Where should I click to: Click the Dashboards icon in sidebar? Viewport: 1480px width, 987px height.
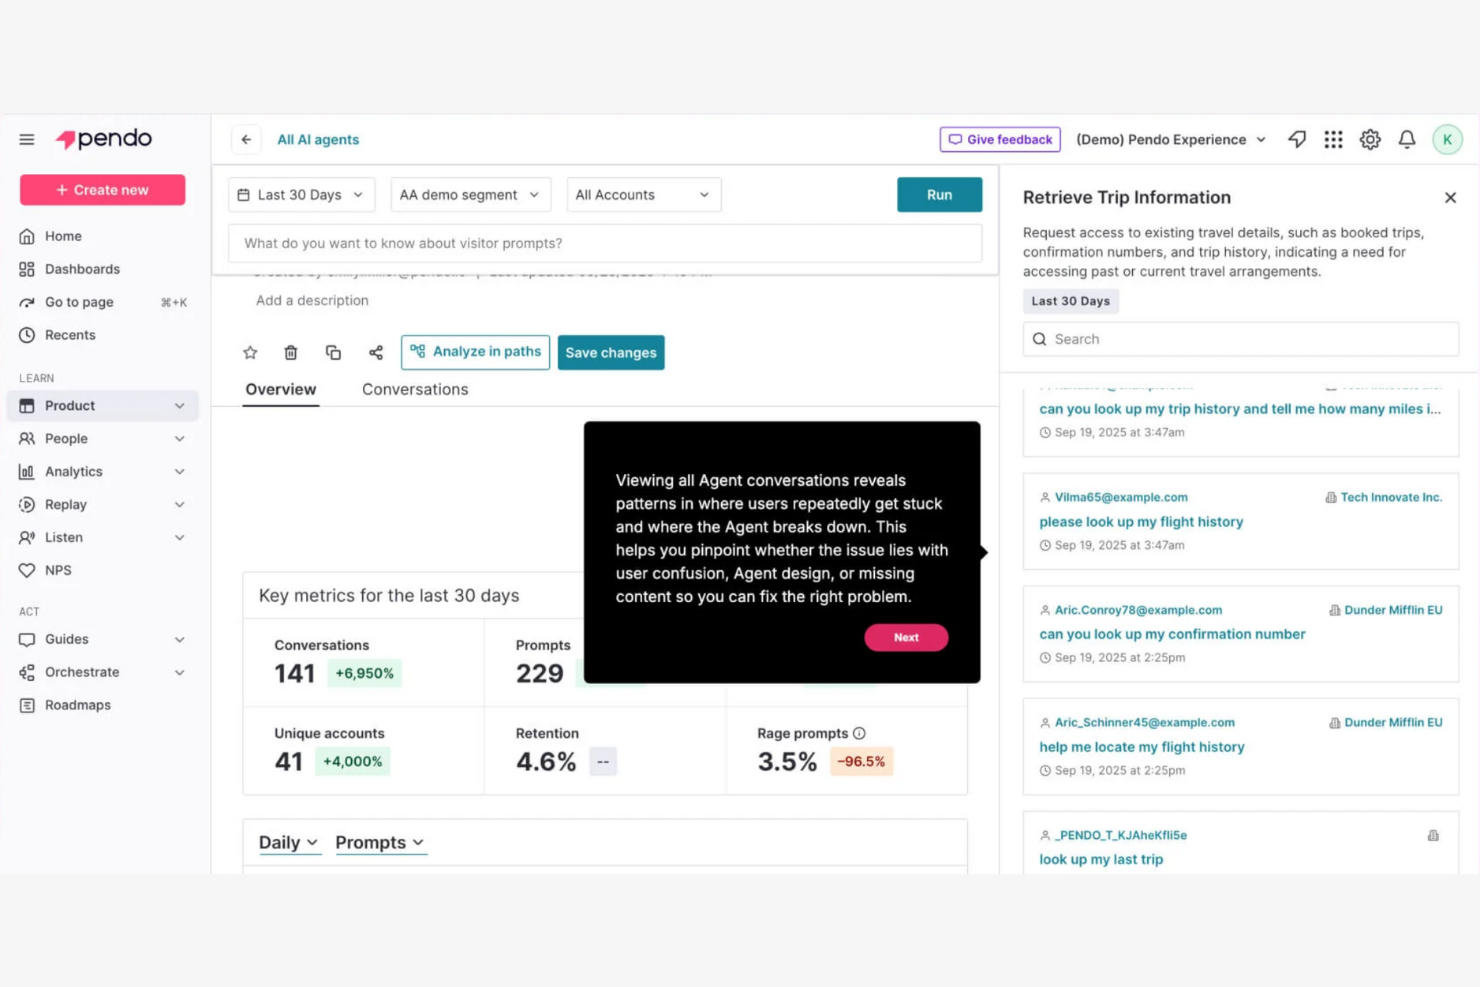(x=27, y=269)
